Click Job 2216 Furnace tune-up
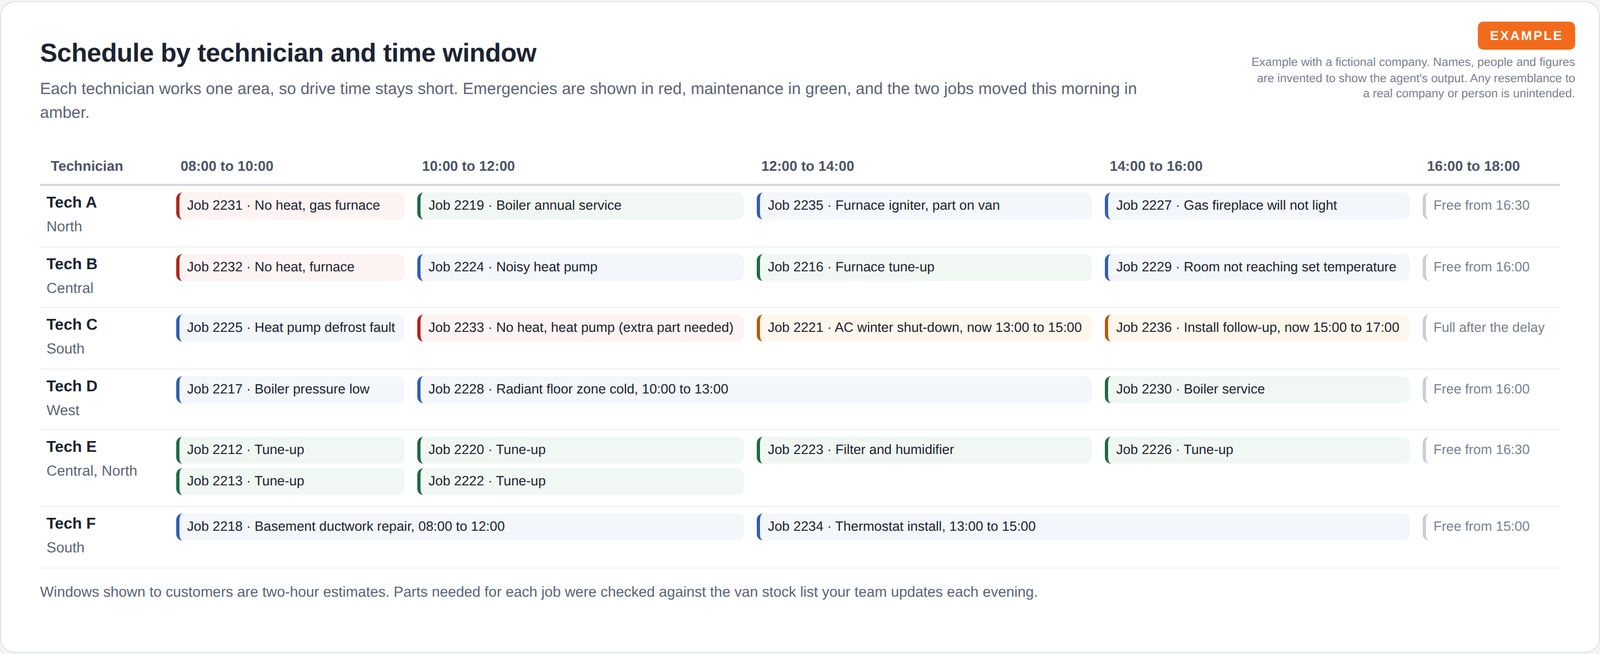1600x654 pixels. tap(924, 267)
